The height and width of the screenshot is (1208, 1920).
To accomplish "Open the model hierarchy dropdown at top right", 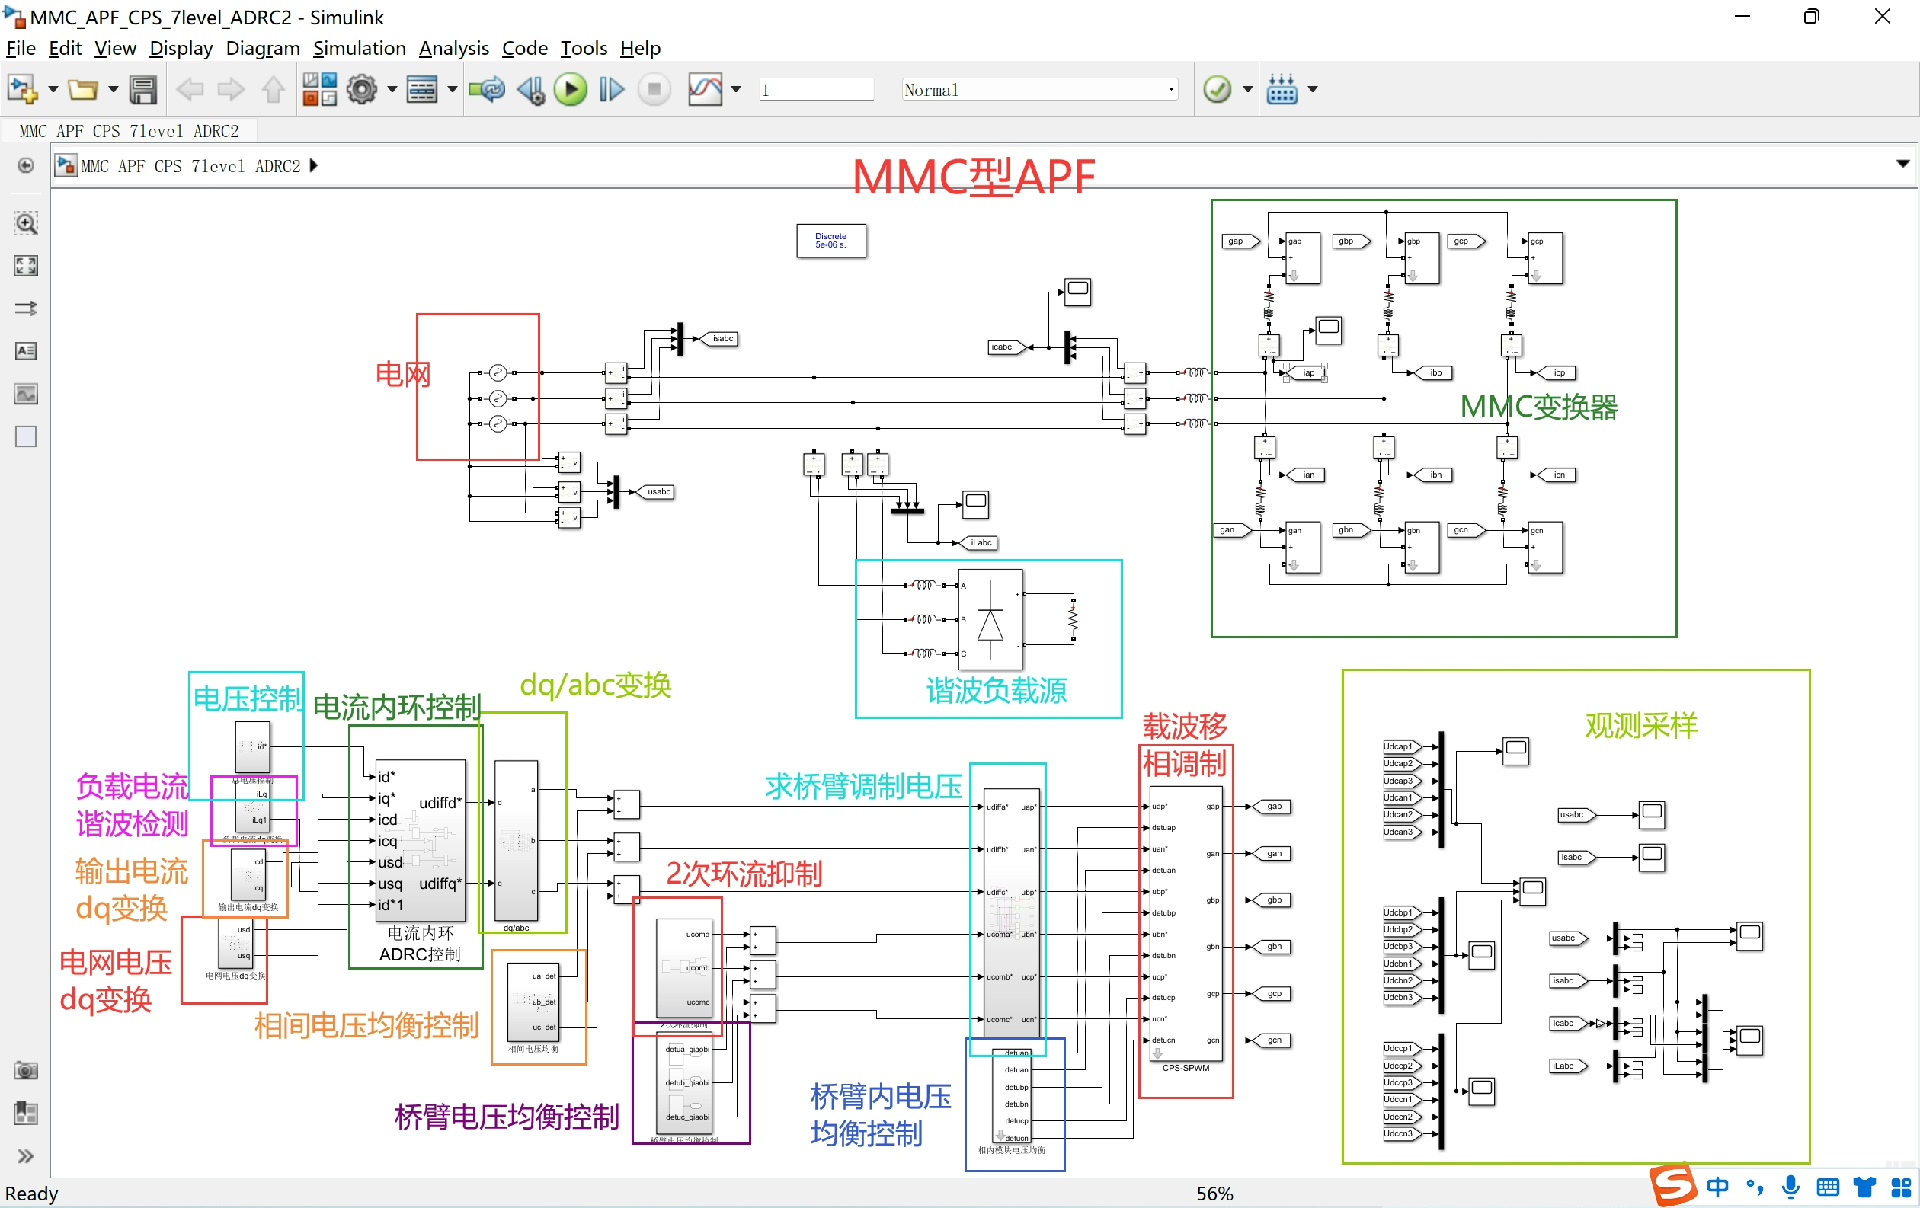I will [x=1903, y=163].
